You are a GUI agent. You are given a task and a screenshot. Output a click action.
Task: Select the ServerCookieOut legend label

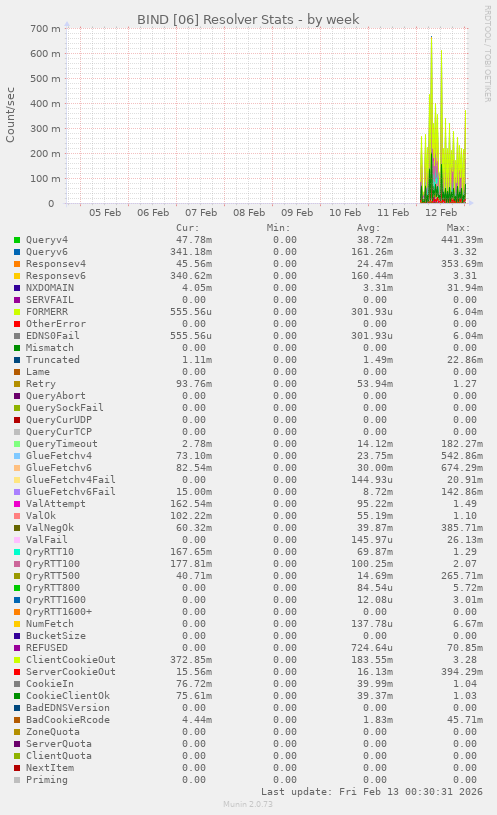[x=71, y=672]
